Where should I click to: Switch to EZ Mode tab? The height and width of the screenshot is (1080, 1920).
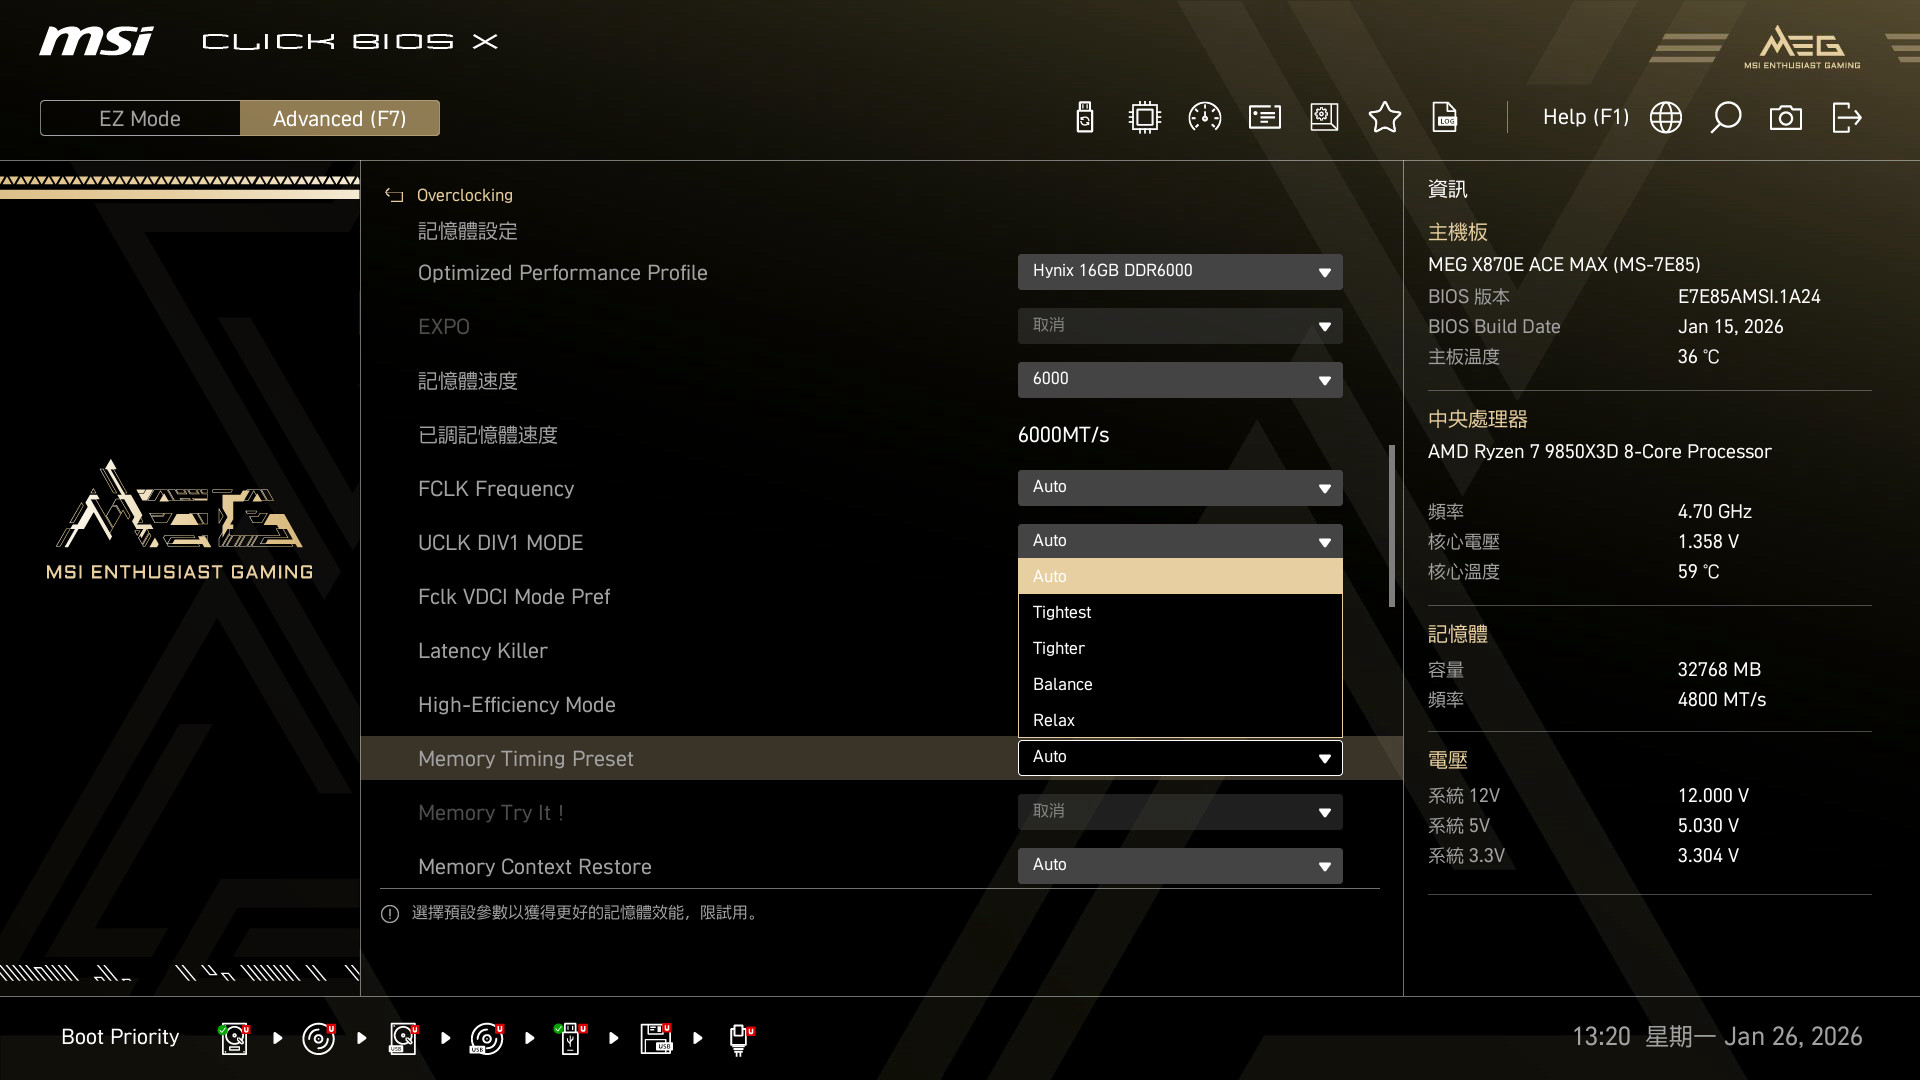point(140,118)
